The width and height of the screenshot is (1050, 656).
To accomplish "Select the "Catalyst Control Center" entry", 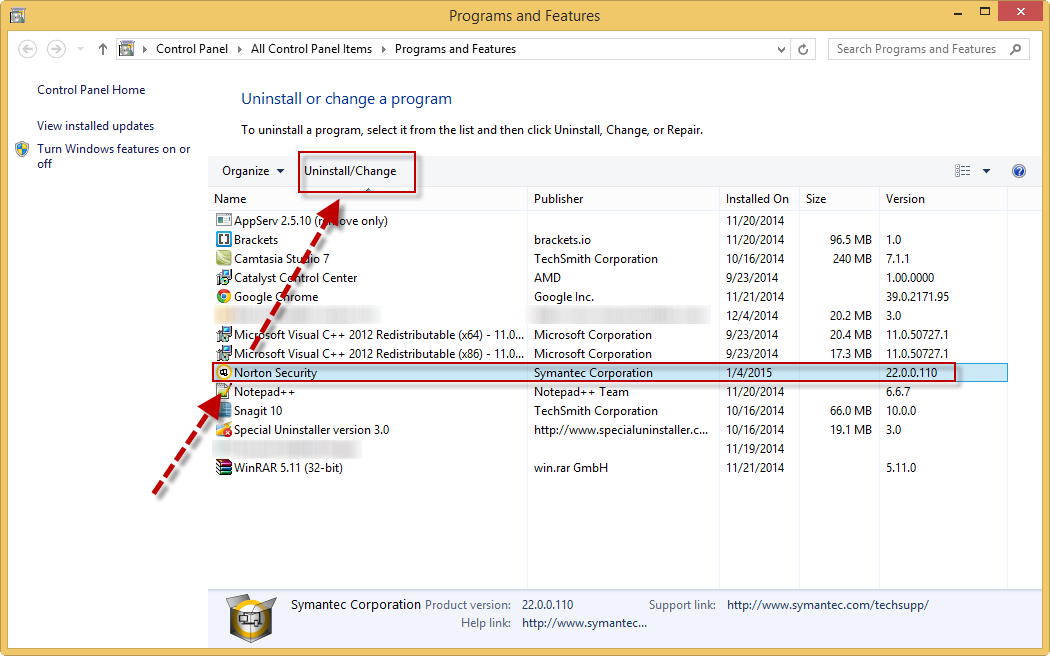I will coord(295,278).
